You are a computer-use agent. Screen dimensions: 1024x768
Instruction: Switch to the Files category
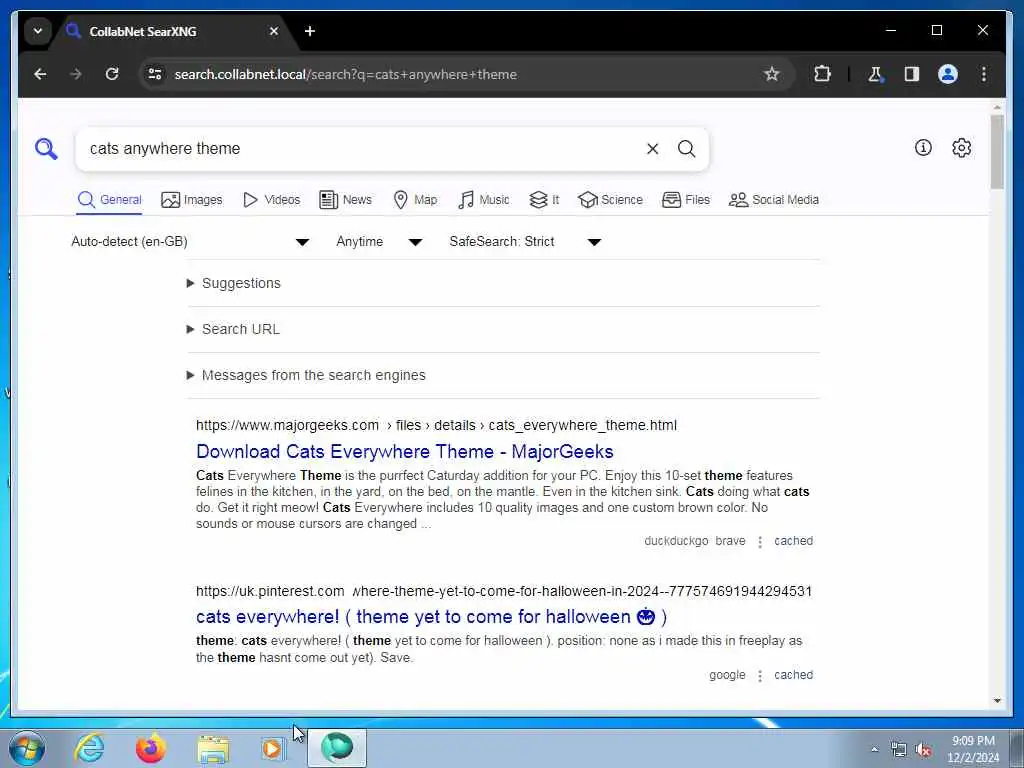pyautogui.click(x=686, y=200)
